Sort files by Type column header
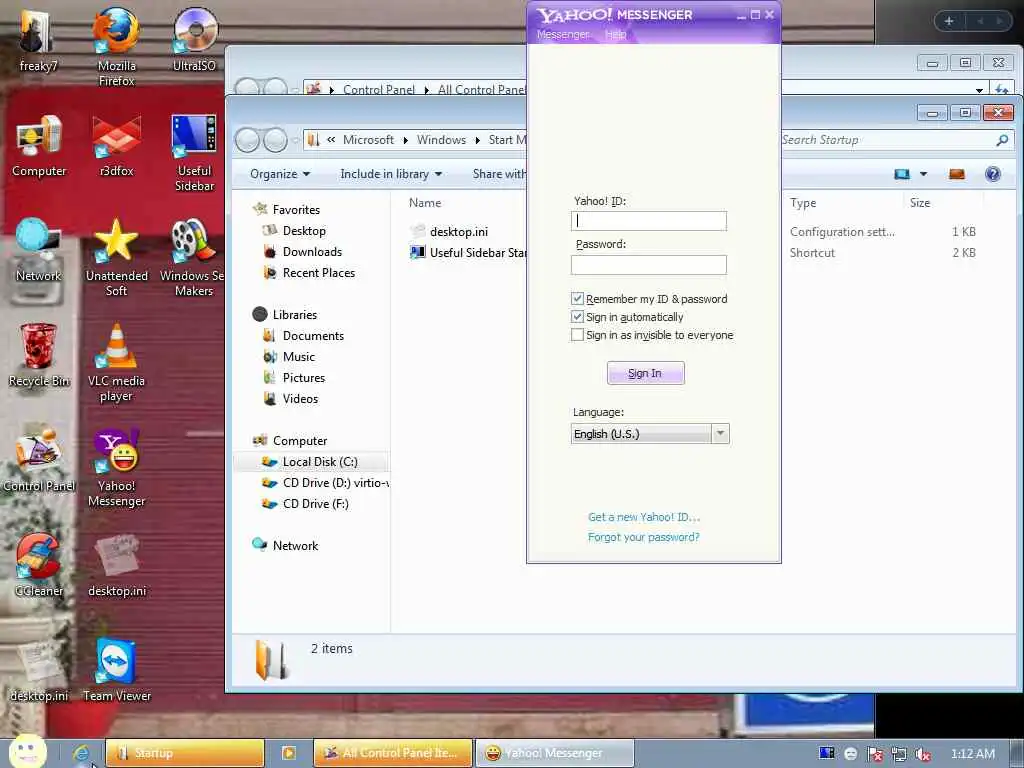 803,202
